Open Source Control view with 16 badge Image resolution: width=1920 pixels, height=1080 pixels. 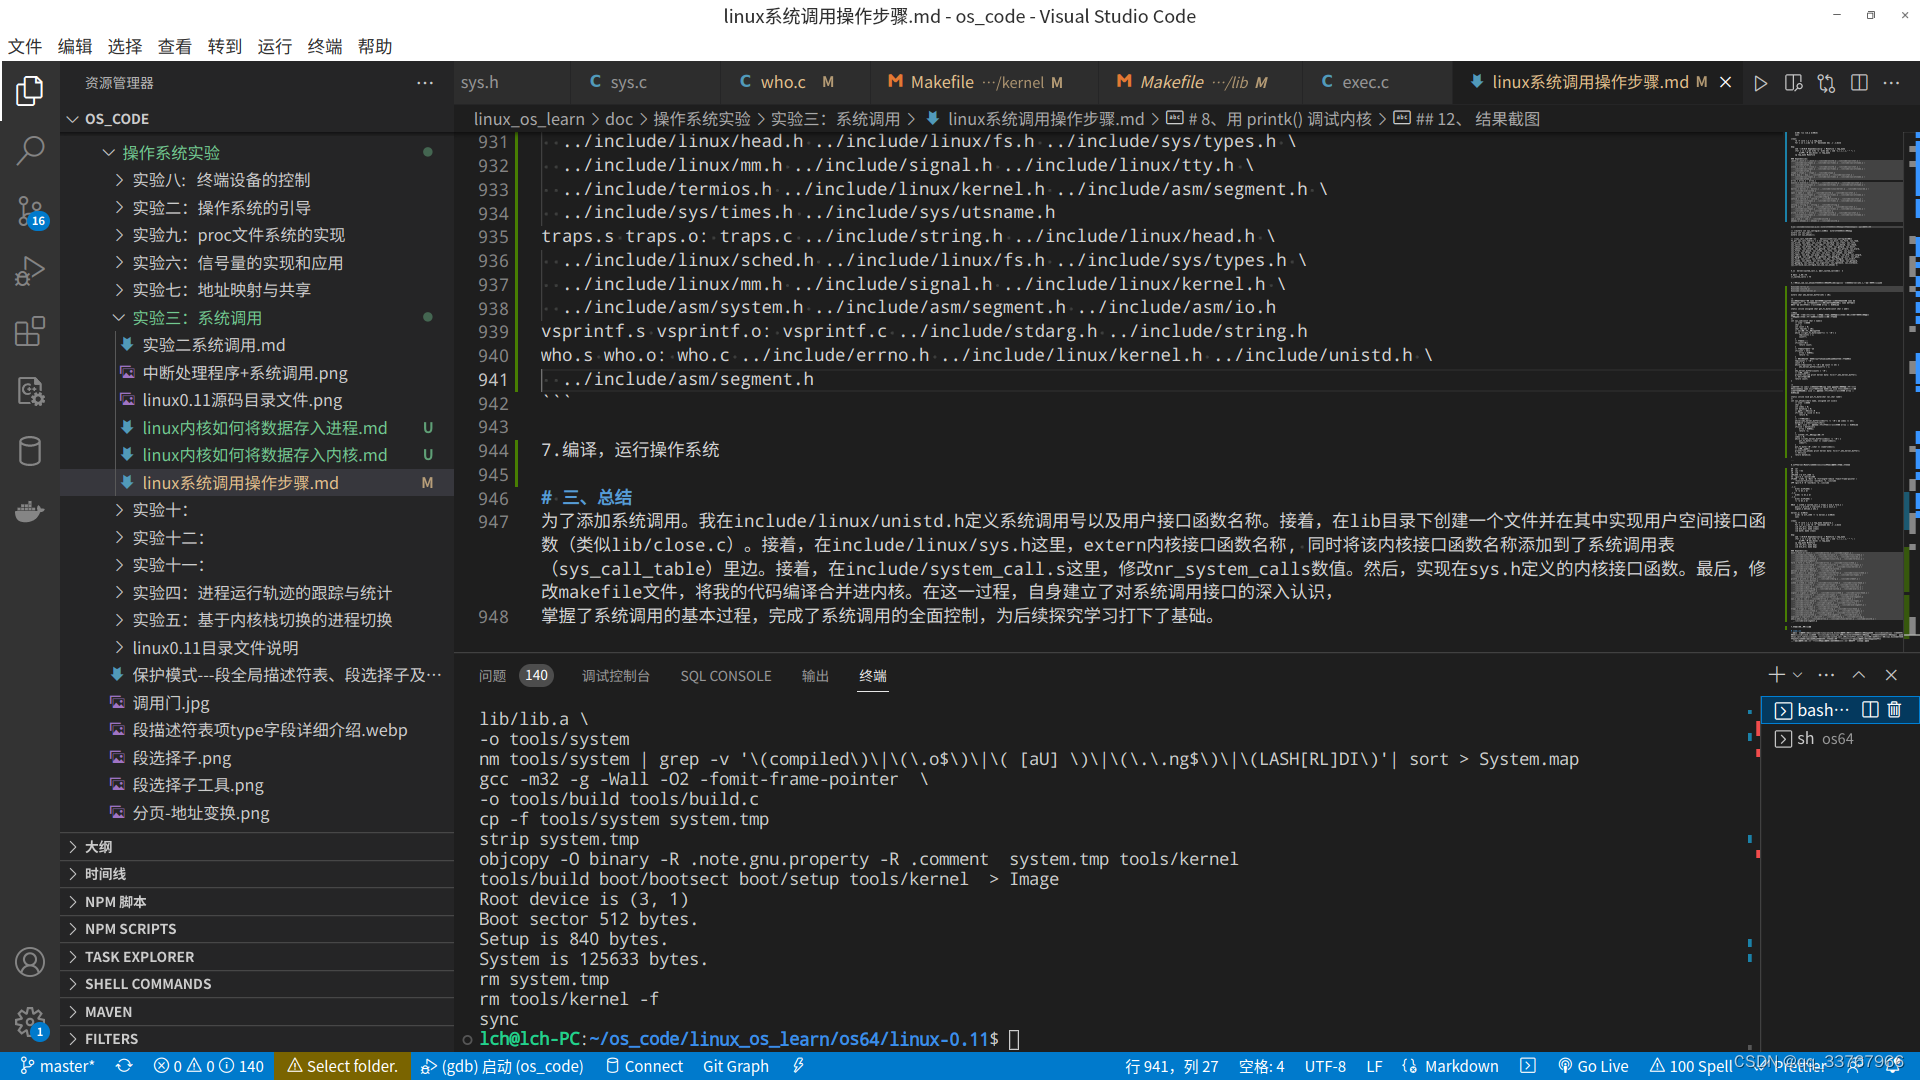coord(30,211)
